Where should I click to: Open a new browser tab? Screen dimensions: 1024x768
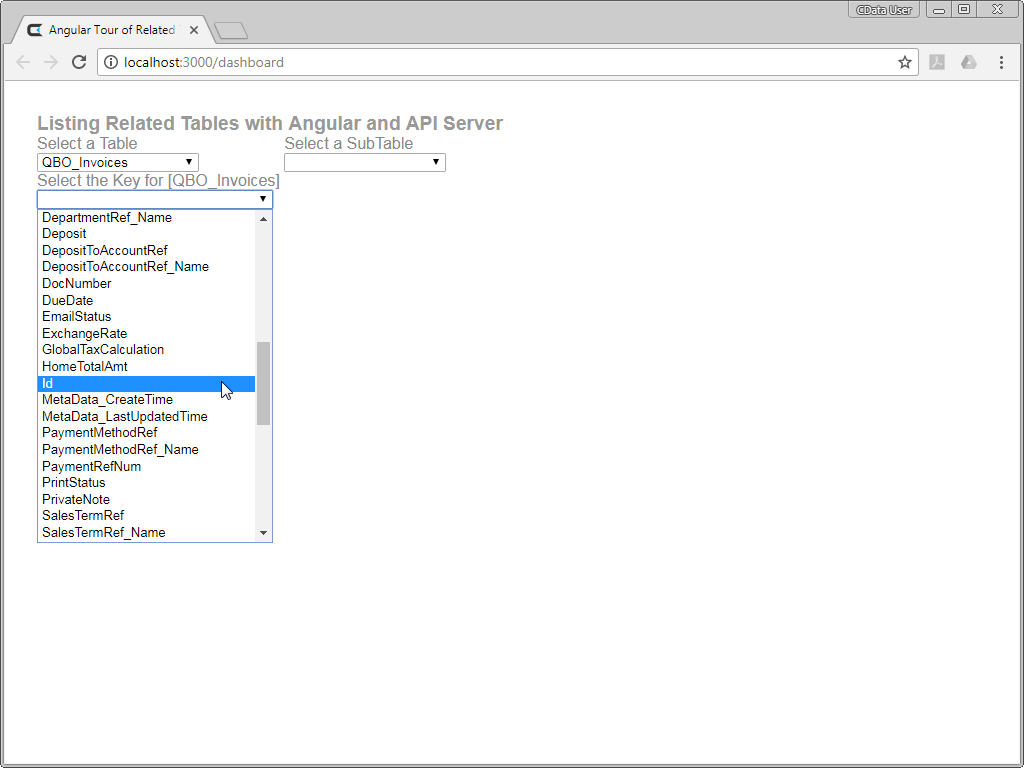click(x=231, y=31)
